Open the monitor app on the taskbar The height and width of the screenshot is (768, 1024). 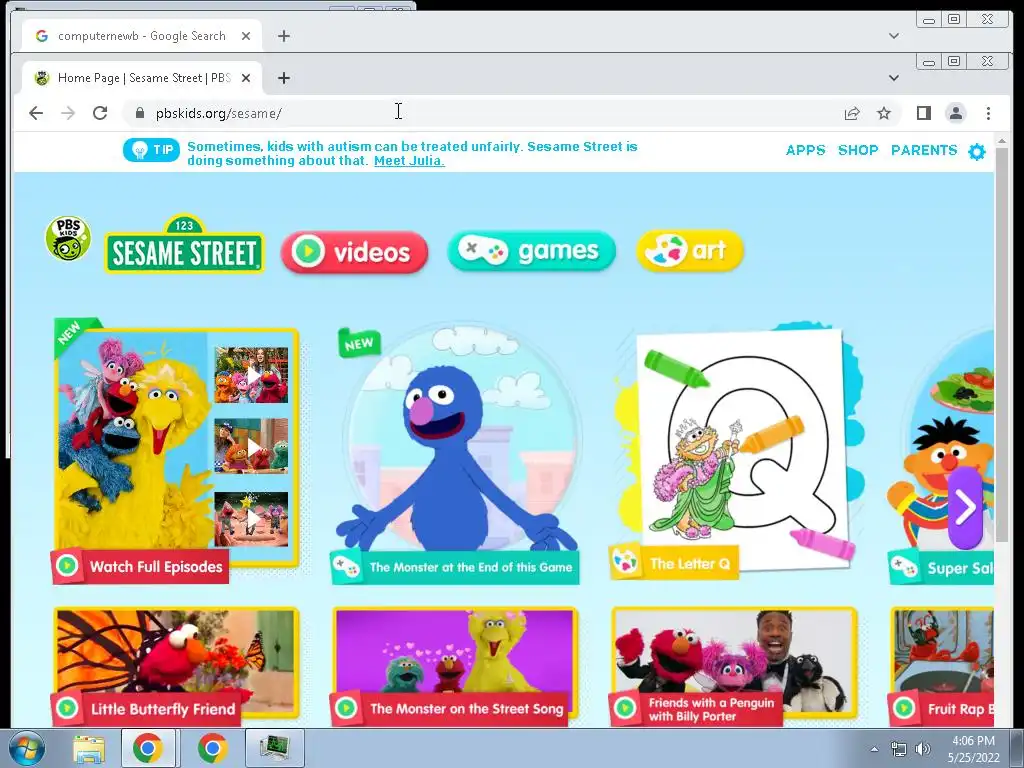click(x=274, y=748)
